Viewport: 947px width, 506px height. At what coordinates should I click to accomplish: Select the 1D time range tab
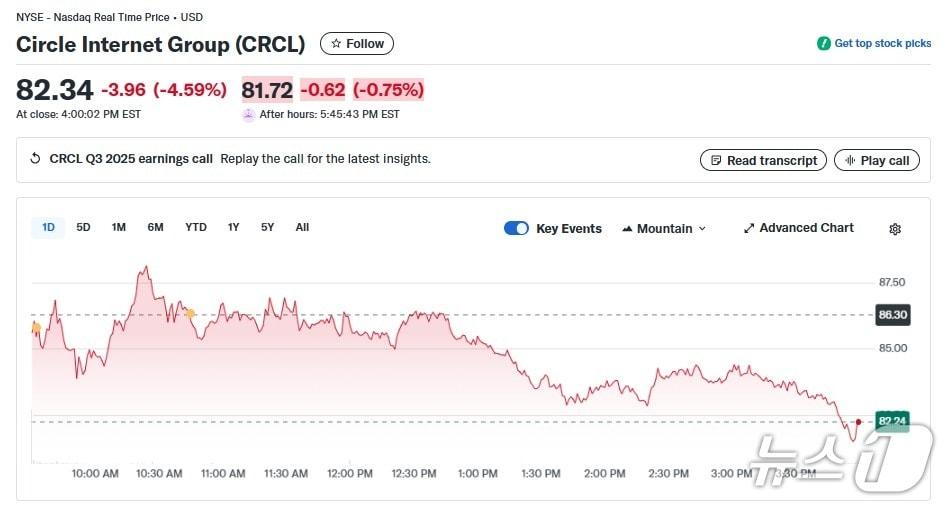48,227
